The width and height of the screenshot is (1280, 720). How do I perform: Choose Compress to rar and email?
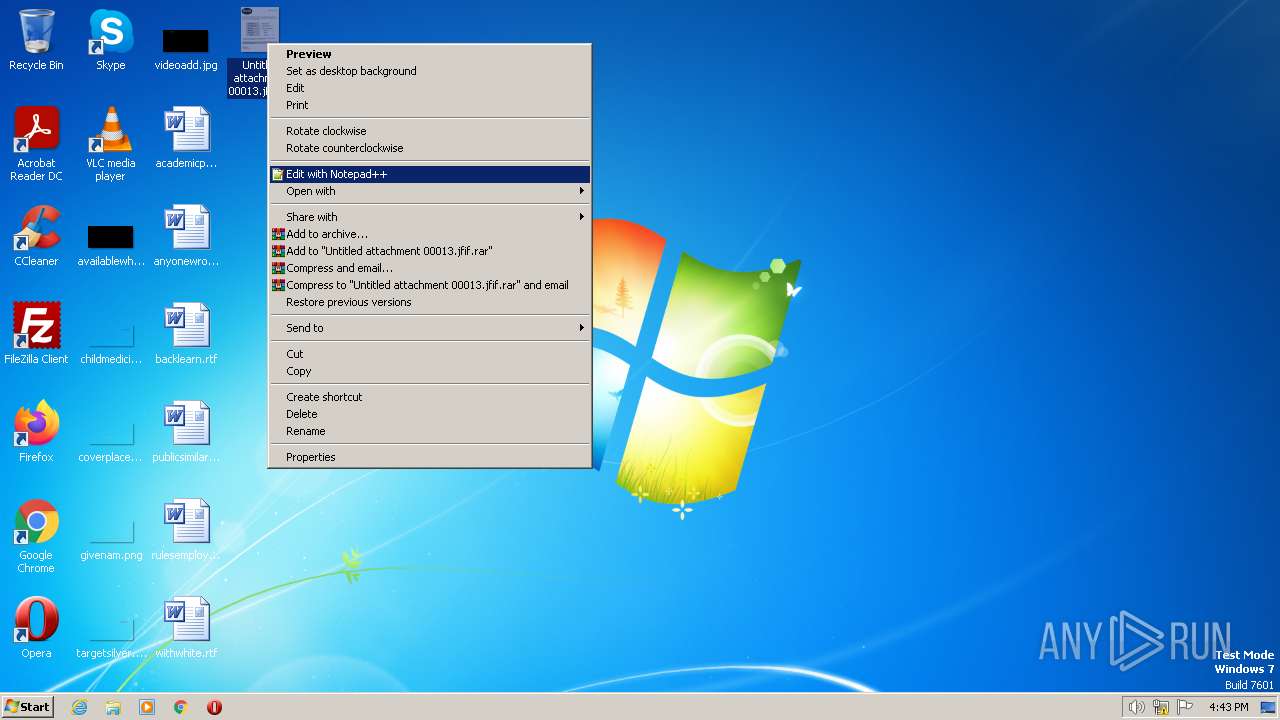click(x=430, y=285)
